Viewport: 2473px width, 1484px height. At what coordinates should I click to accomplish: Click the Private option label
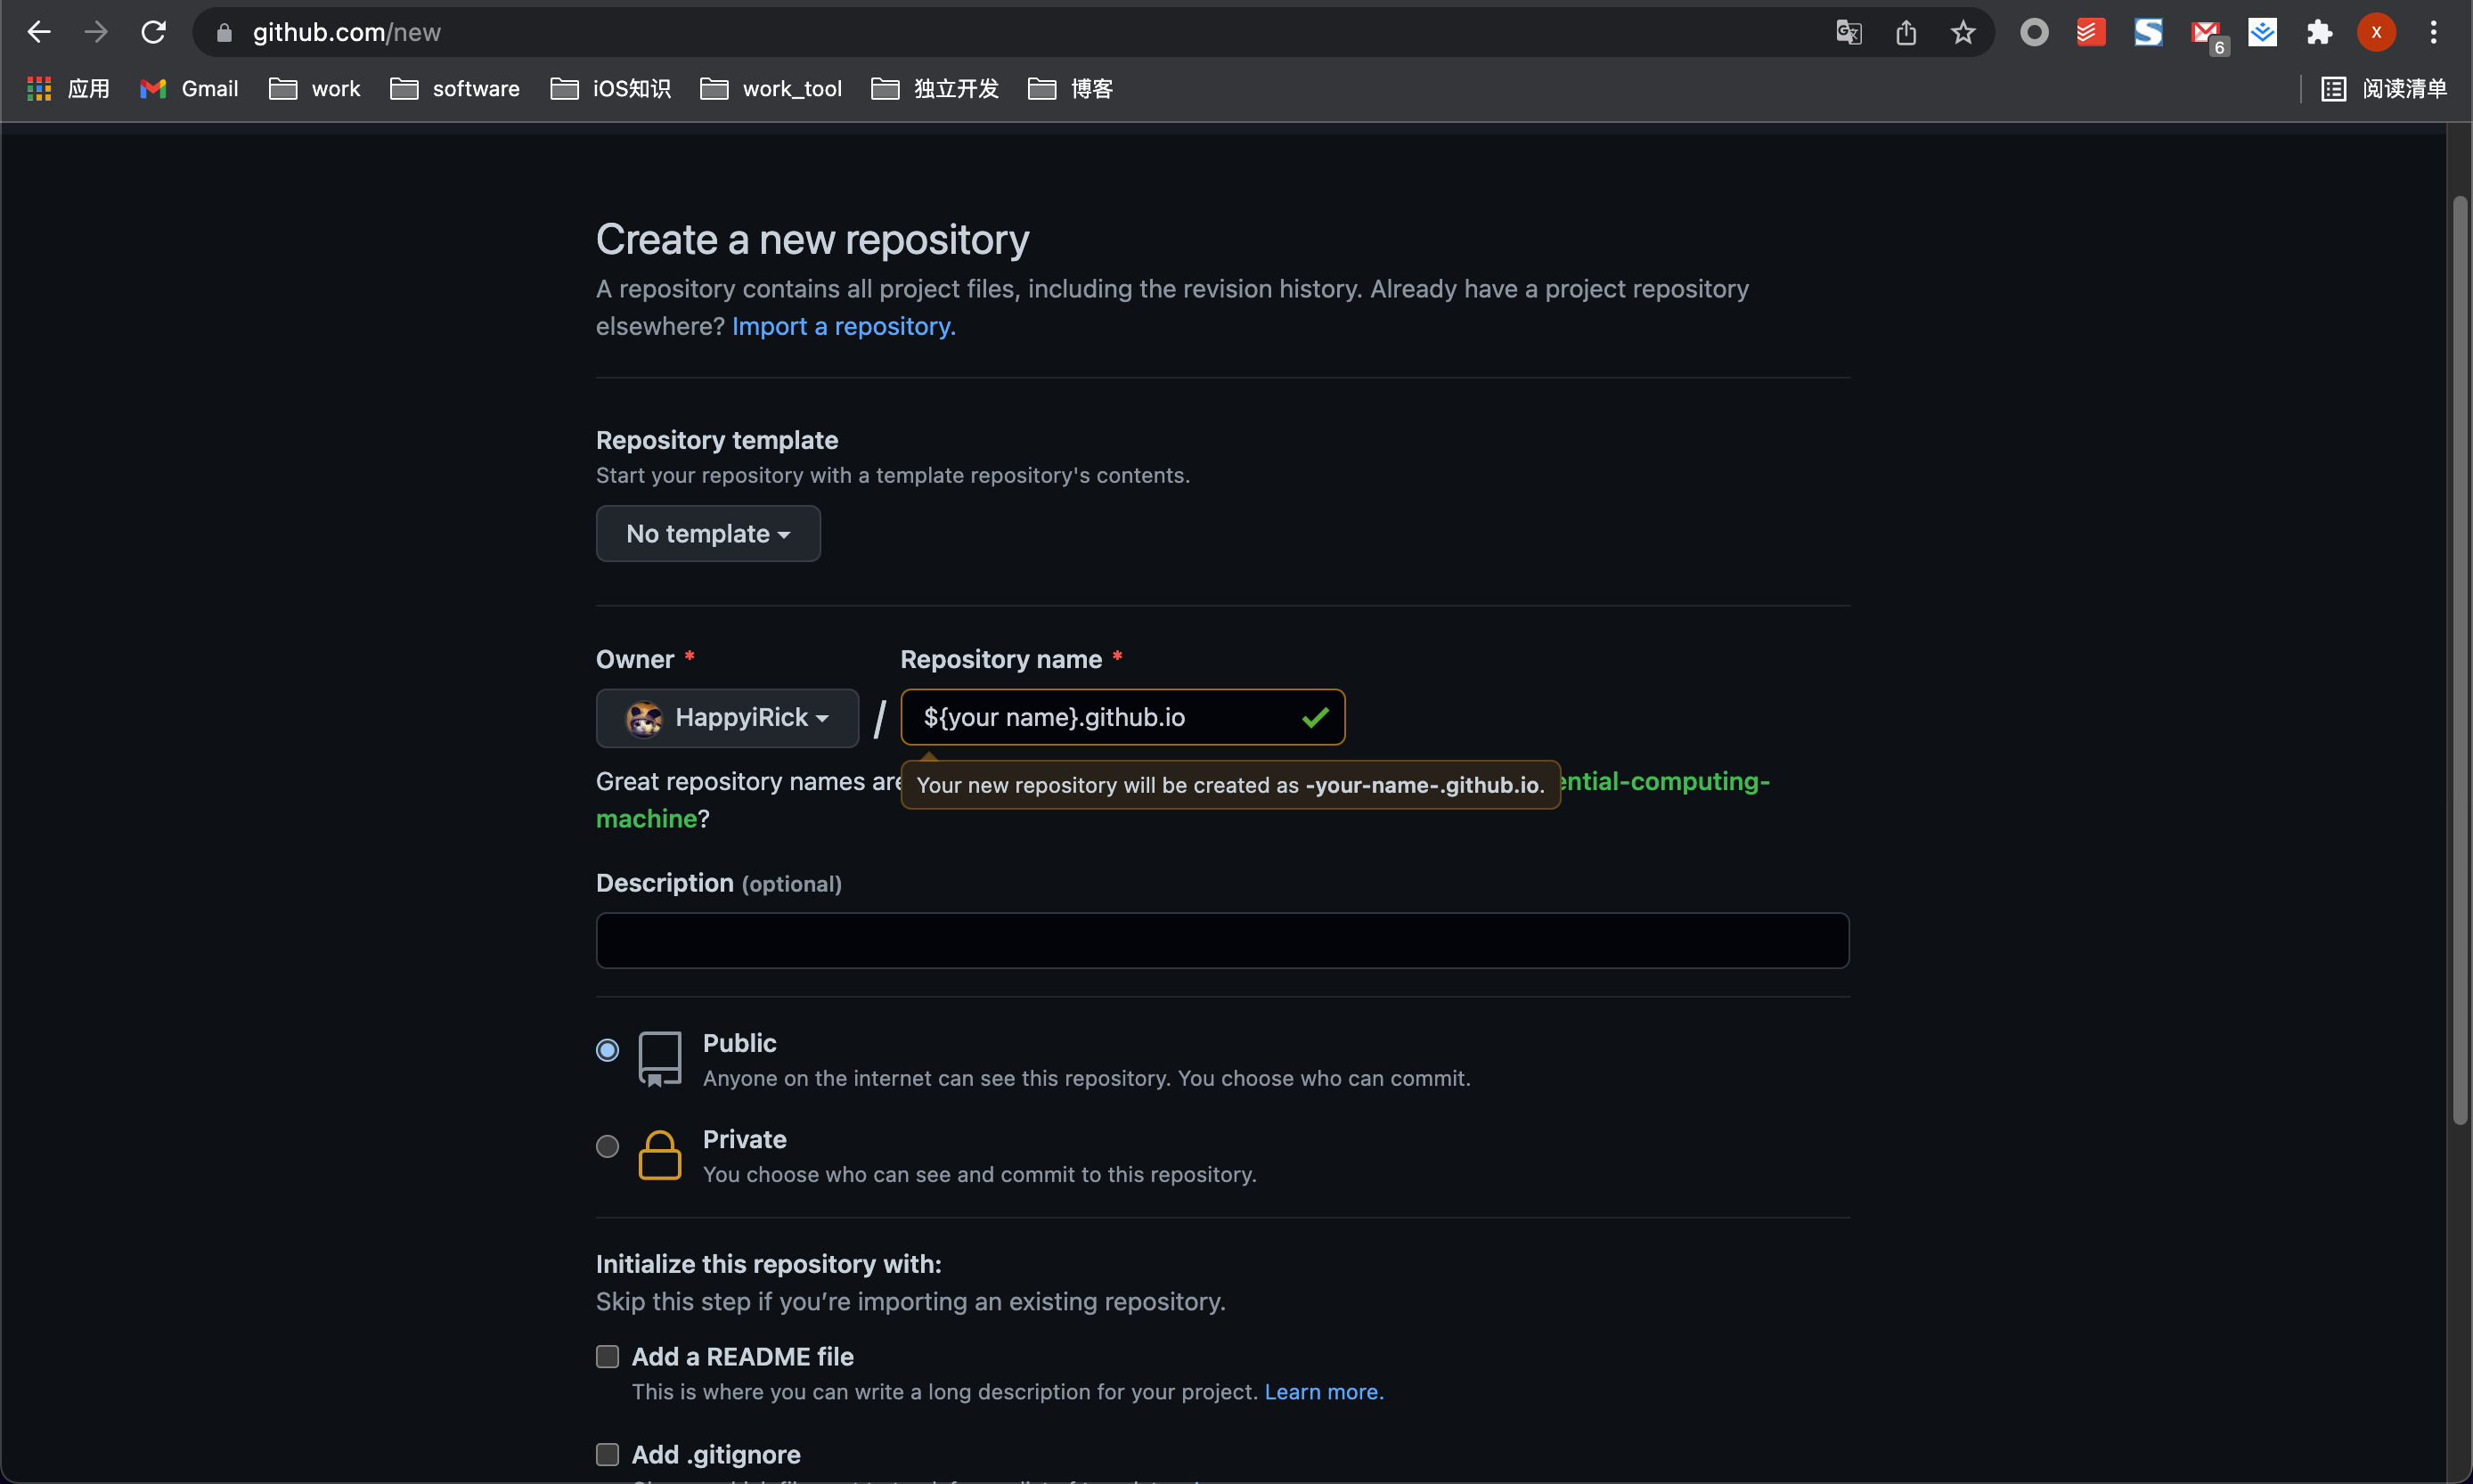click(x=744, y=1140)
